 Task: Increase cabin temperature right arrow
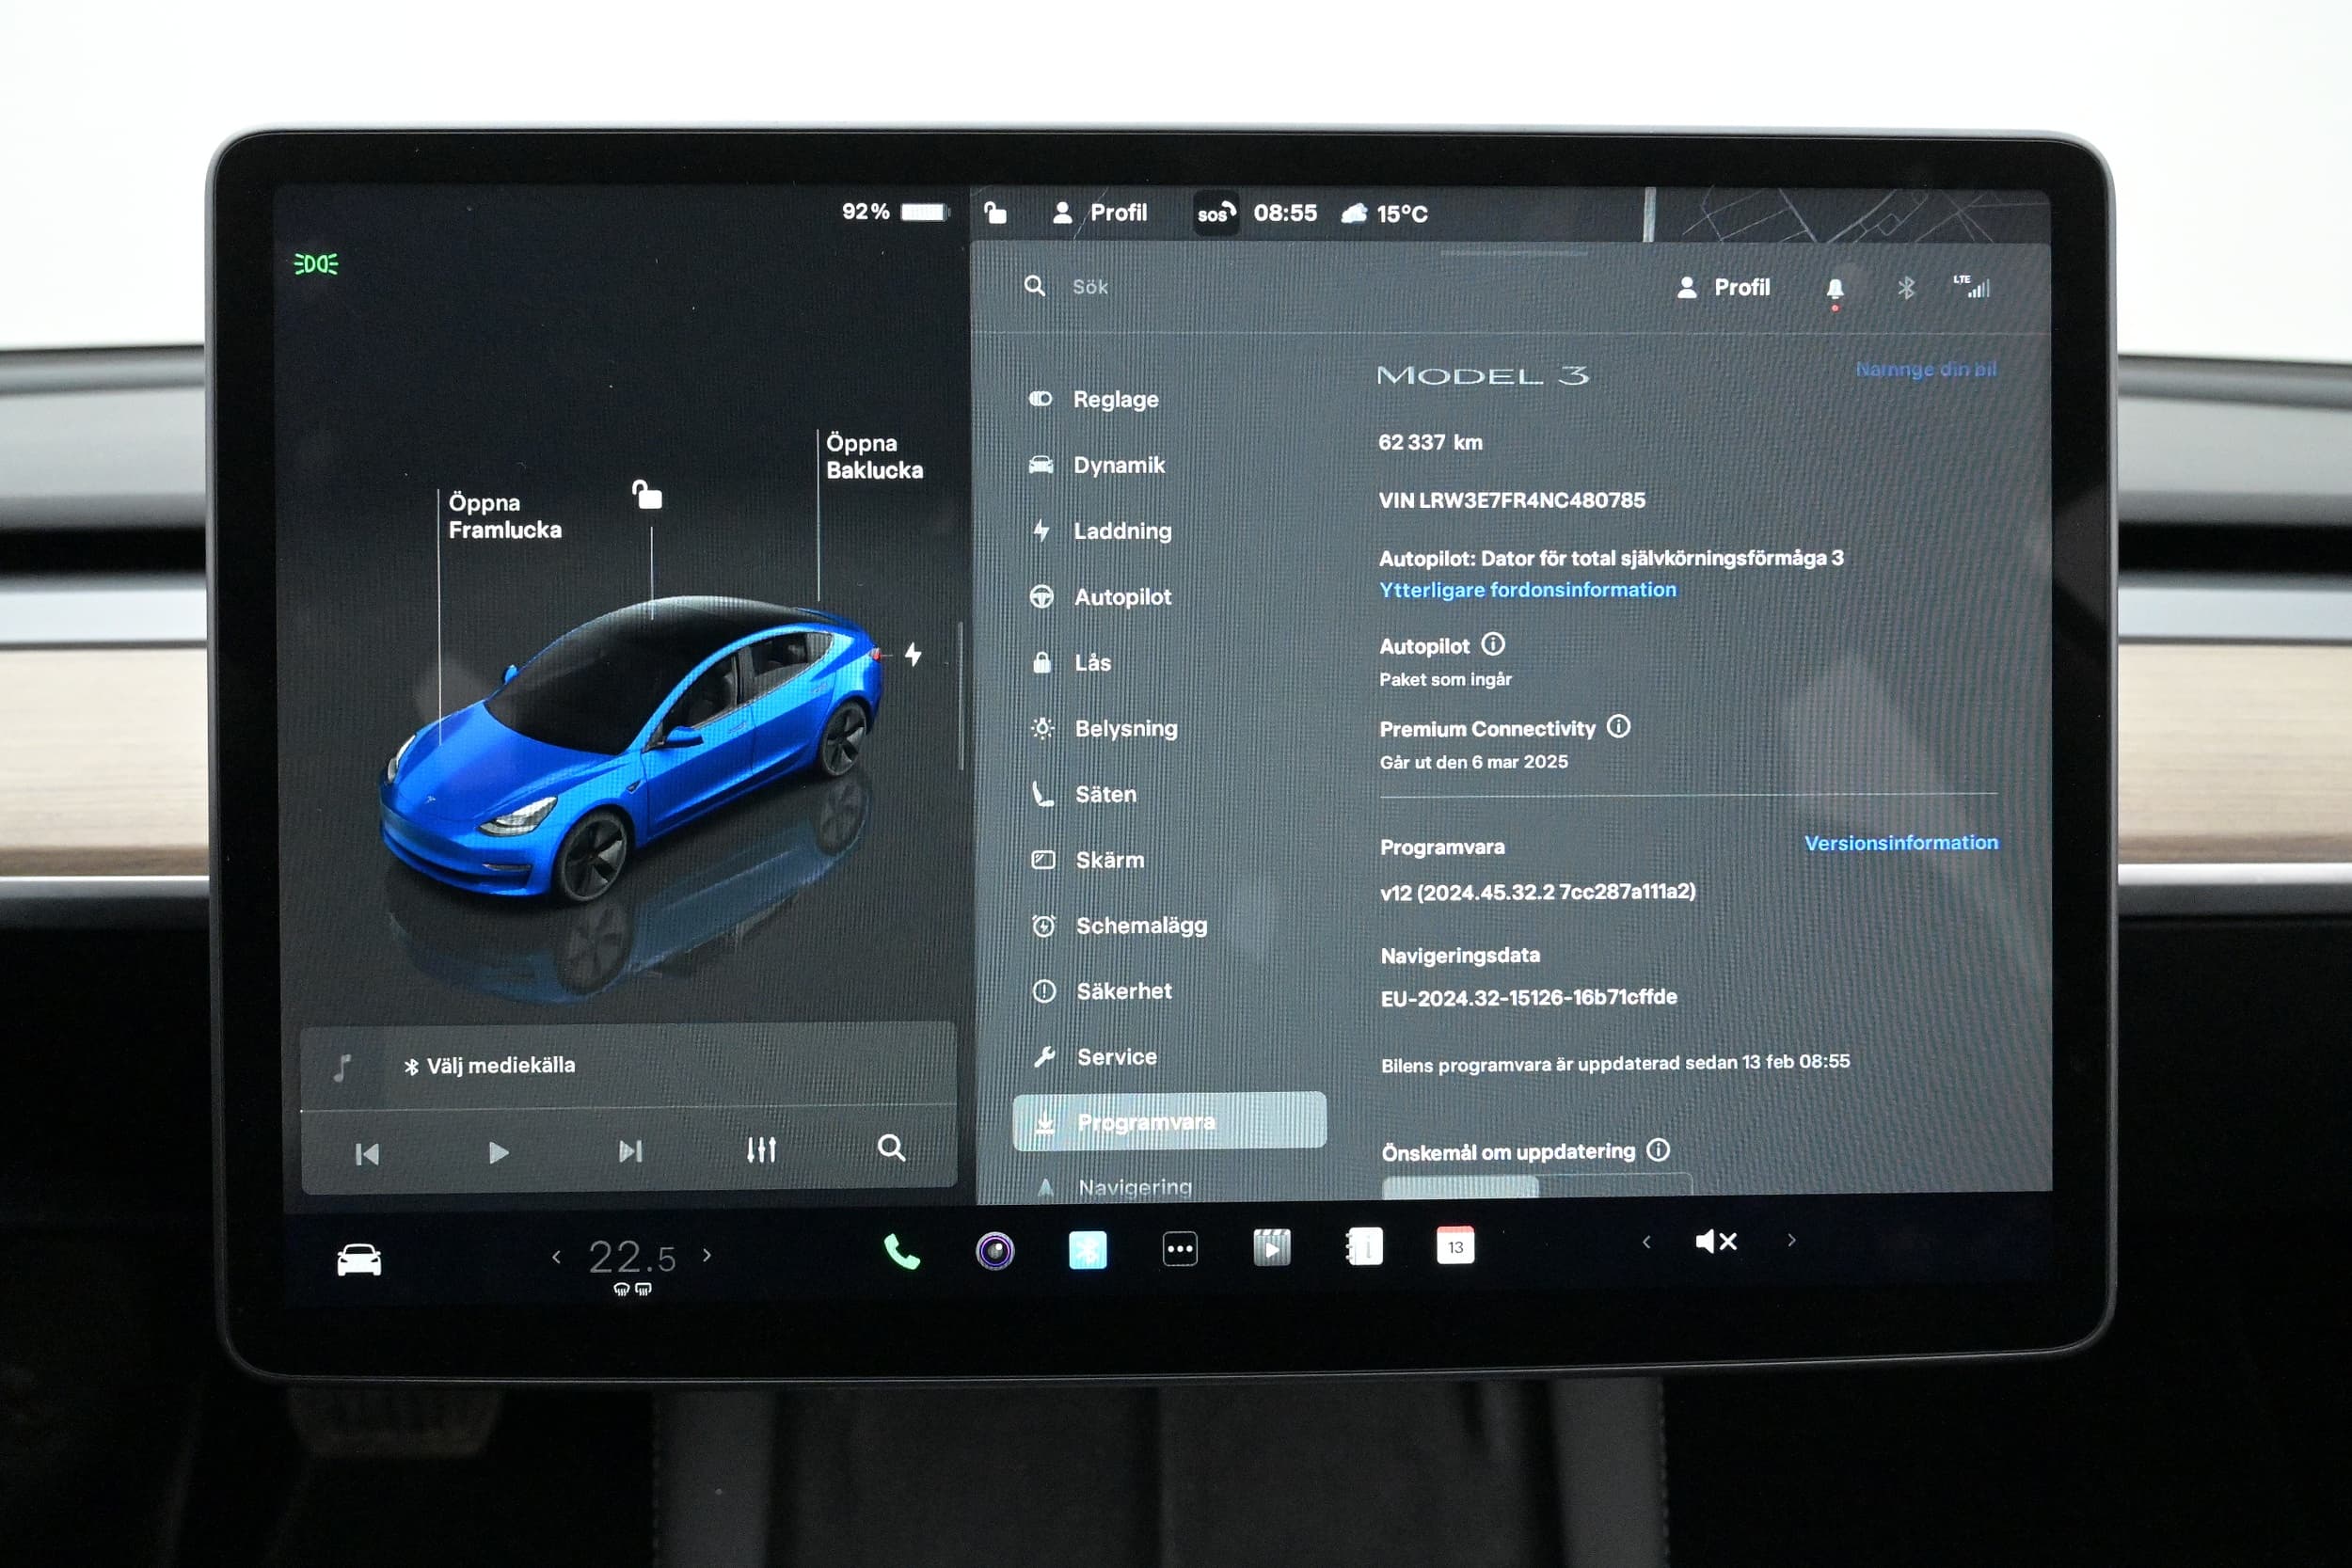(x=707, y=1255)
